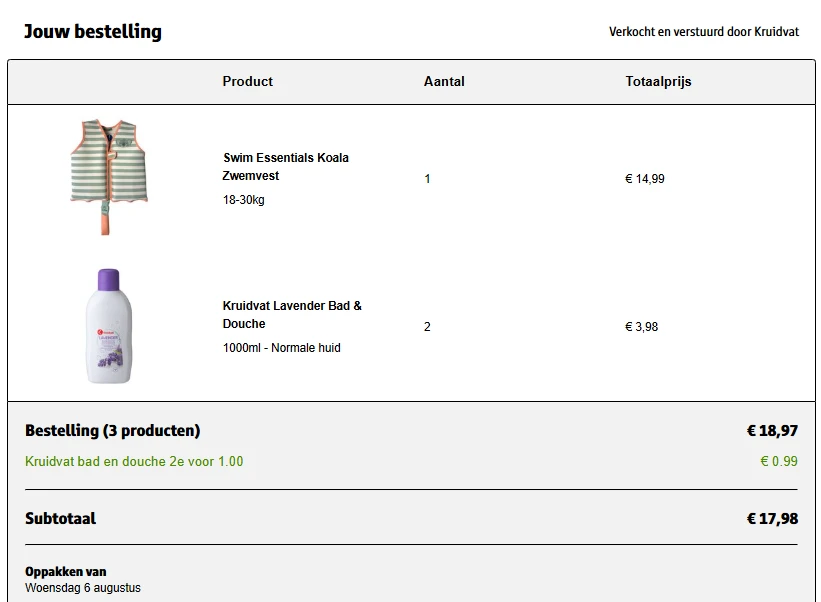Image resolution: width=821 pixels, height=602 pixels.
Task: Click the 'Jouw bestelling' heading
Action: (x=93, y=32)
